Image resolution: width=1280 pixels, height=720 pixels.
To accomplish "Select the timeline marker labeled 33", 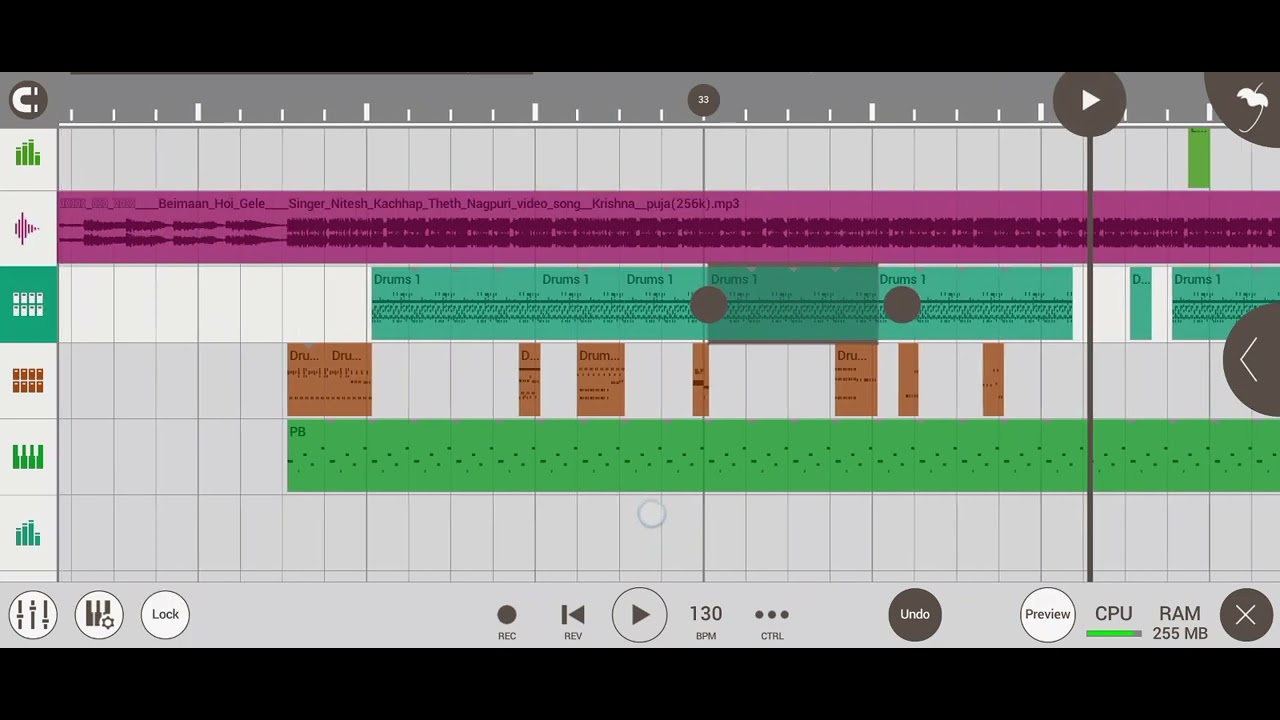I will (x=703, y=99).
